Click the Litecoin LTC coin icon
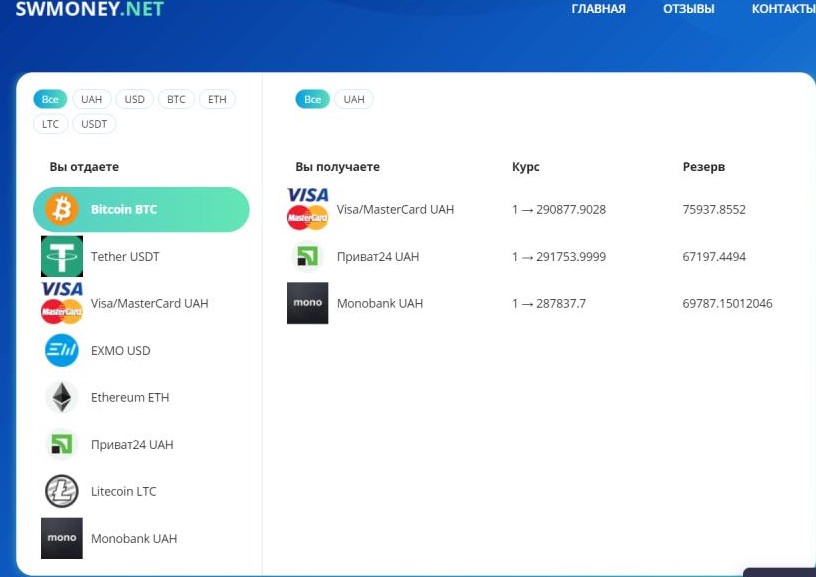 [x=62, y=491]
